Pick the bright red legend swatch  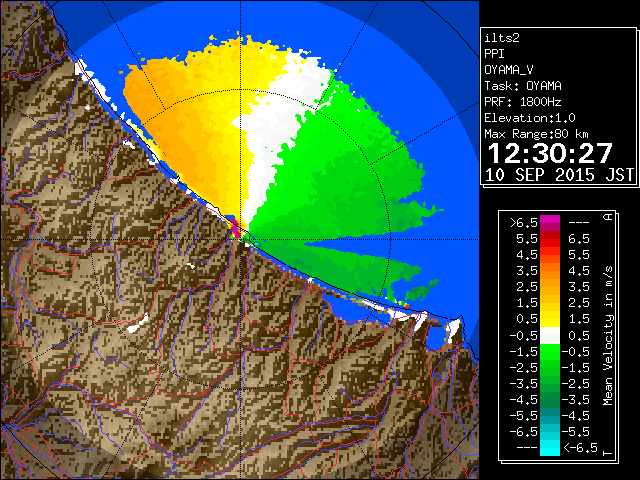(550, 243)
